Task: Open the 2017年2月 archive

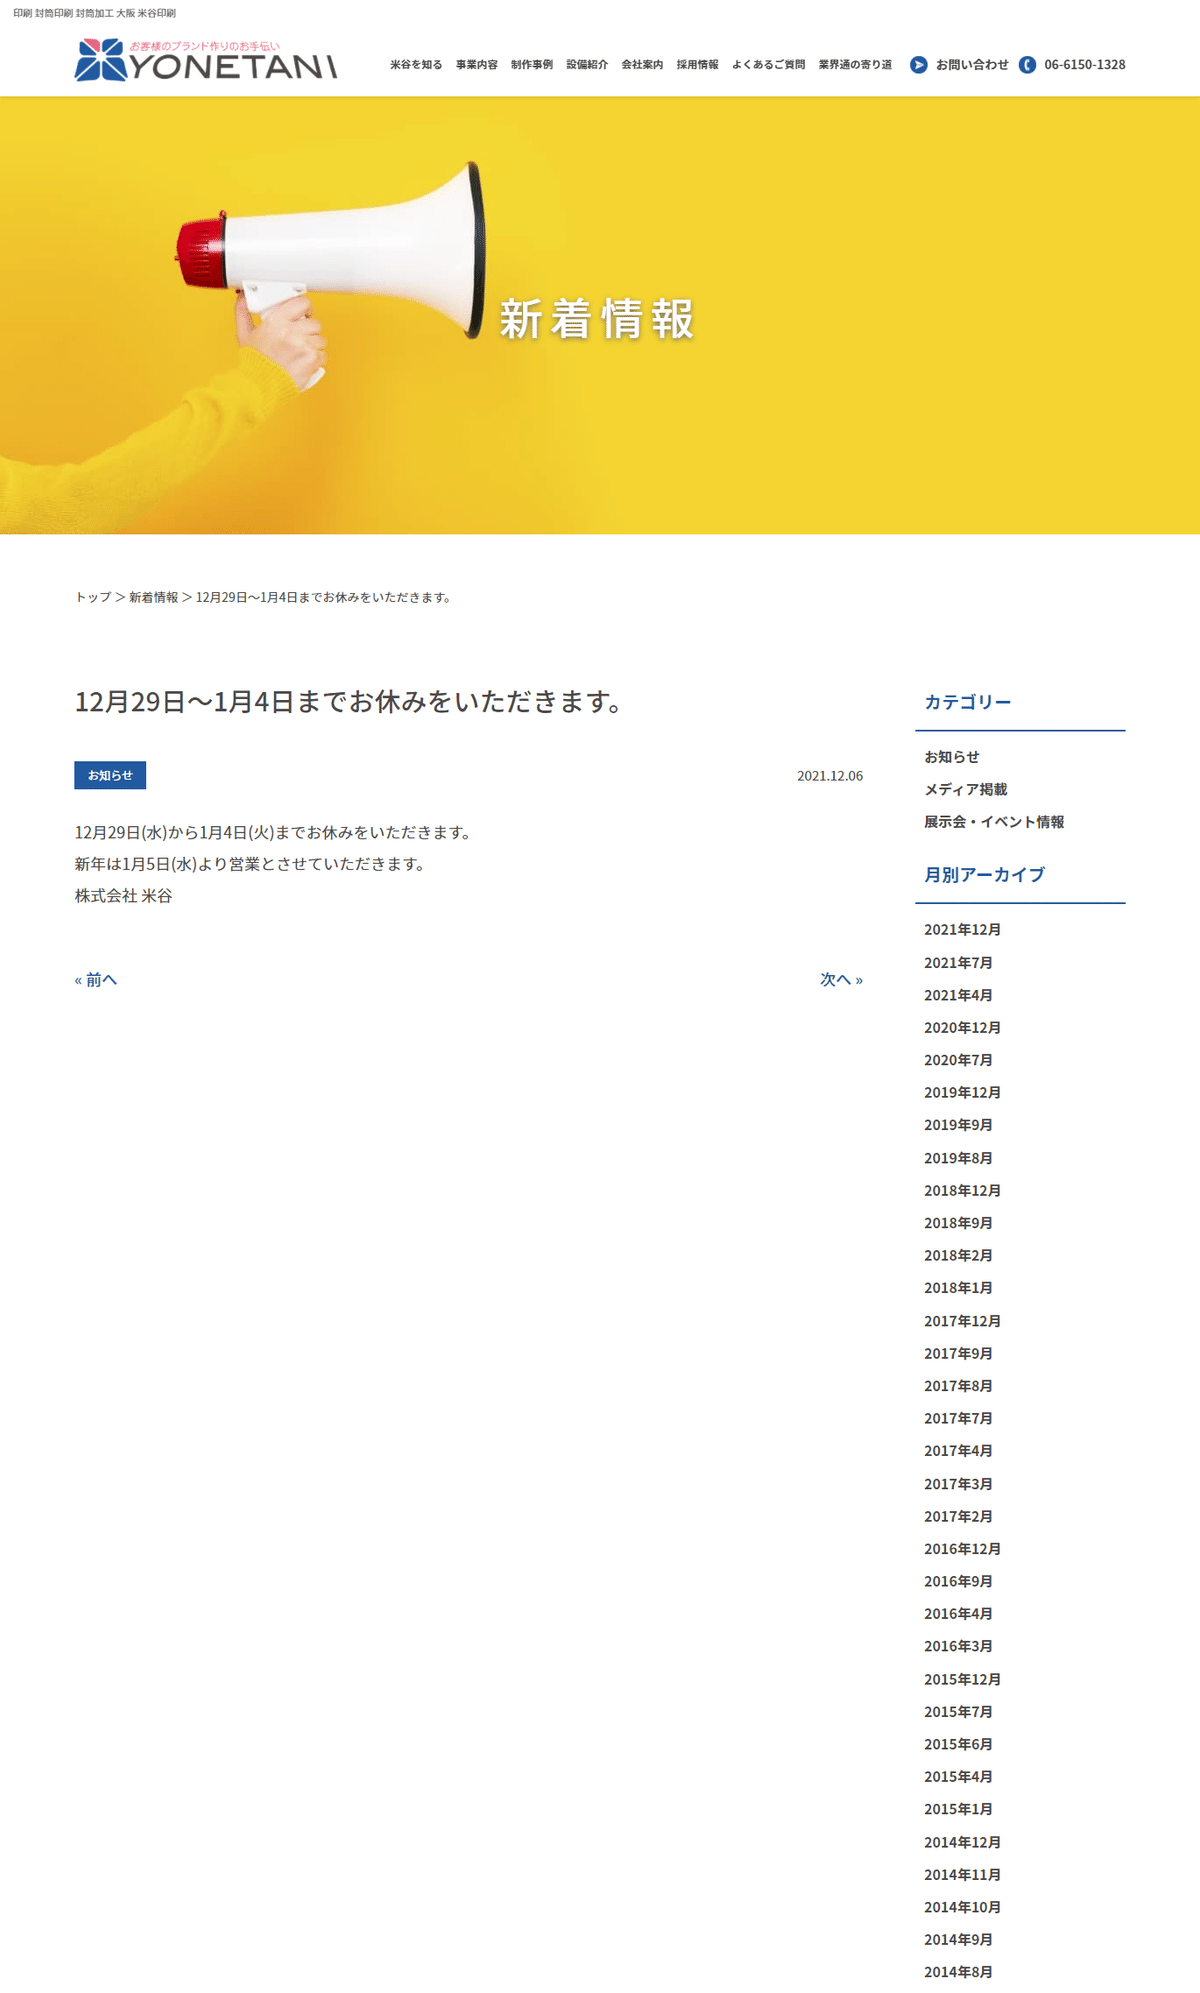Action: tap(958, 1517)
